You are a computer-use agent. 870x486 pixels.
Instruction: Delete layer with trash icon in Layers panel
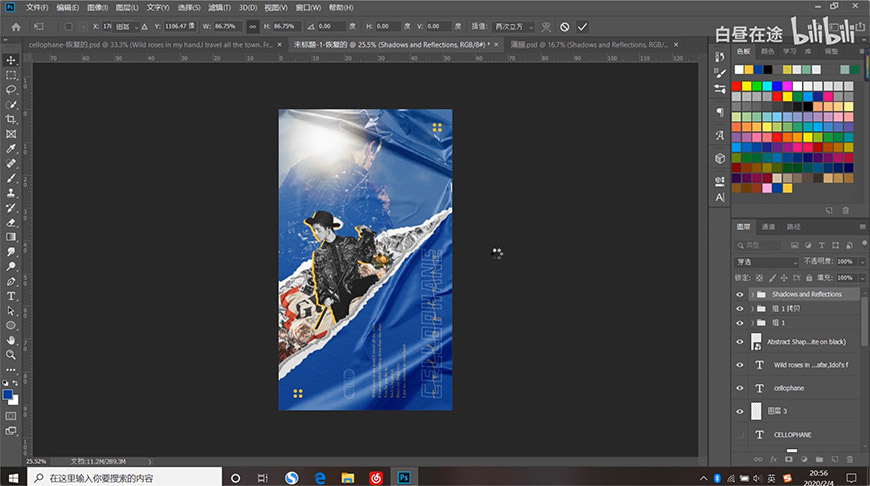[849, 459]
